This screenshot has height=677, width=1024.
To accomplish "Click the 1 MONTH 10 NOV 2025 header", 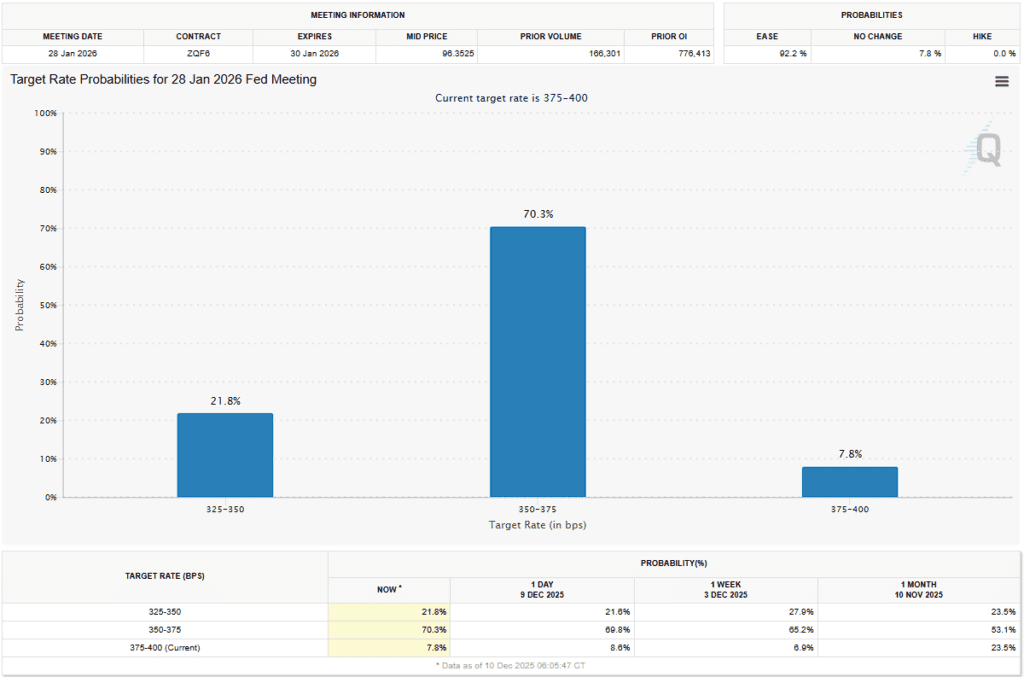I will point(919,590).
